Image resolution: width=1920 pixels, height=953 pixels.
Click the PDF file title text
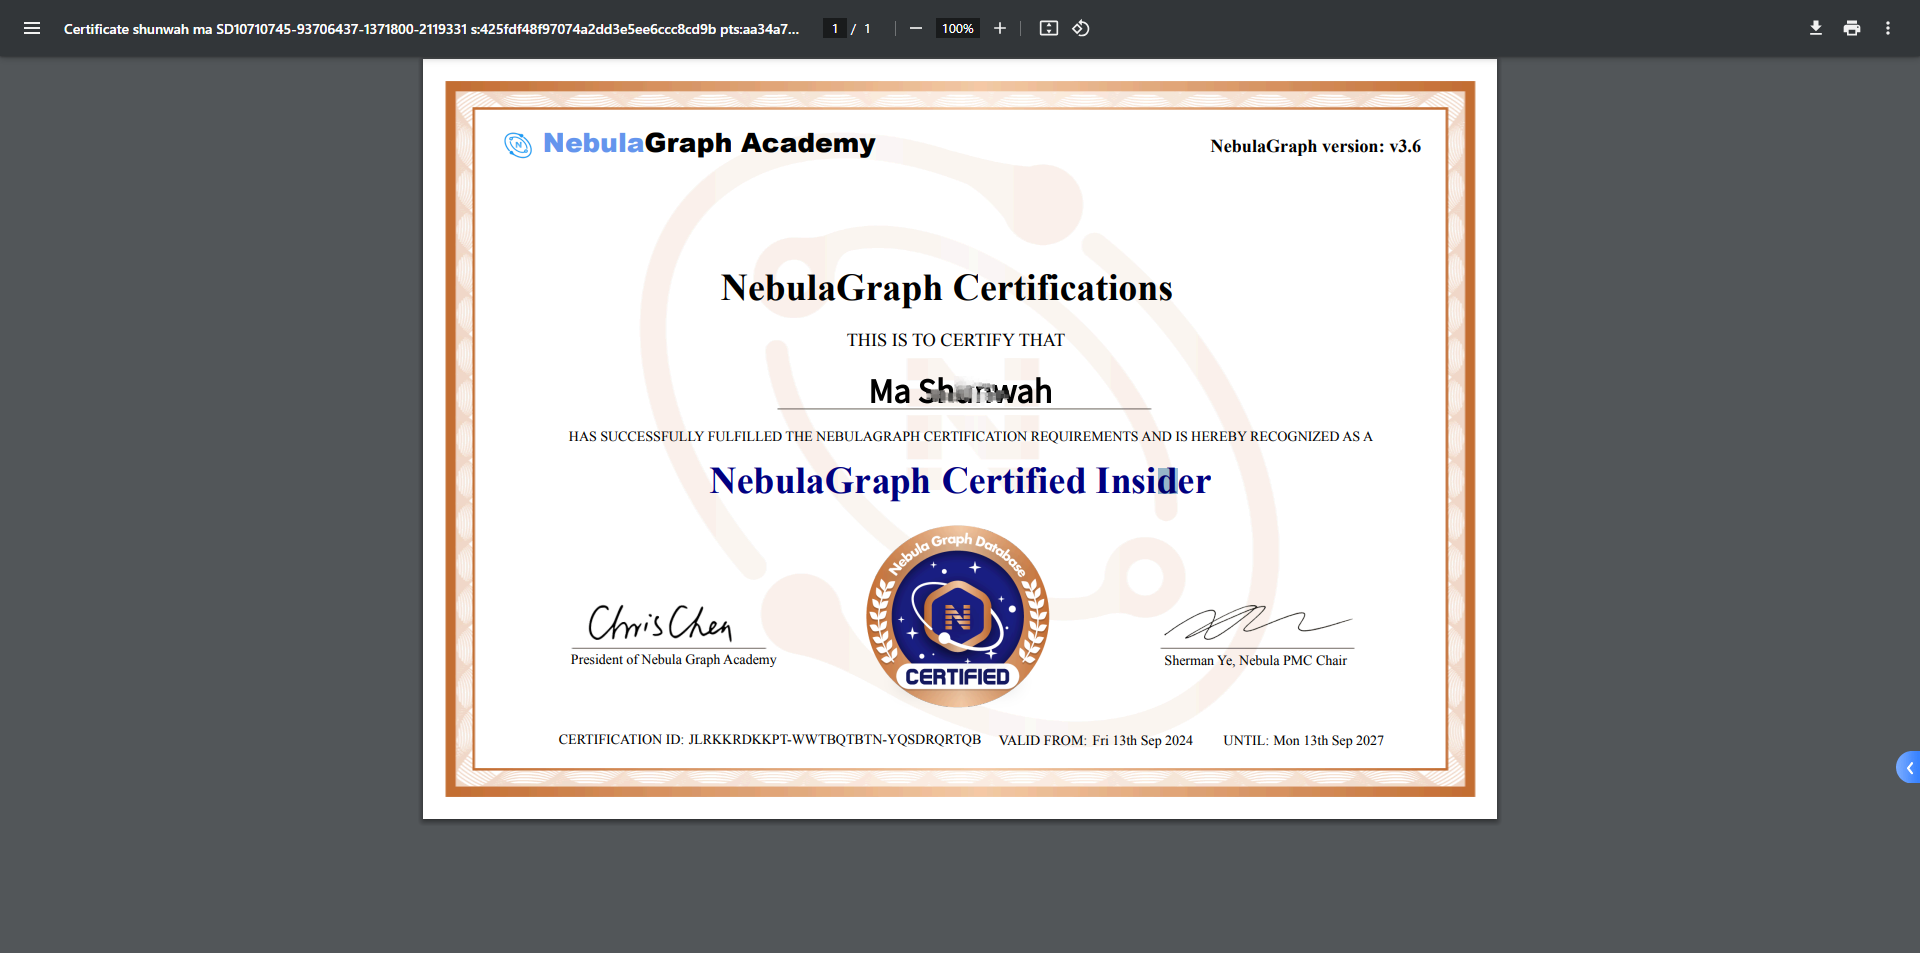(431, 29)
